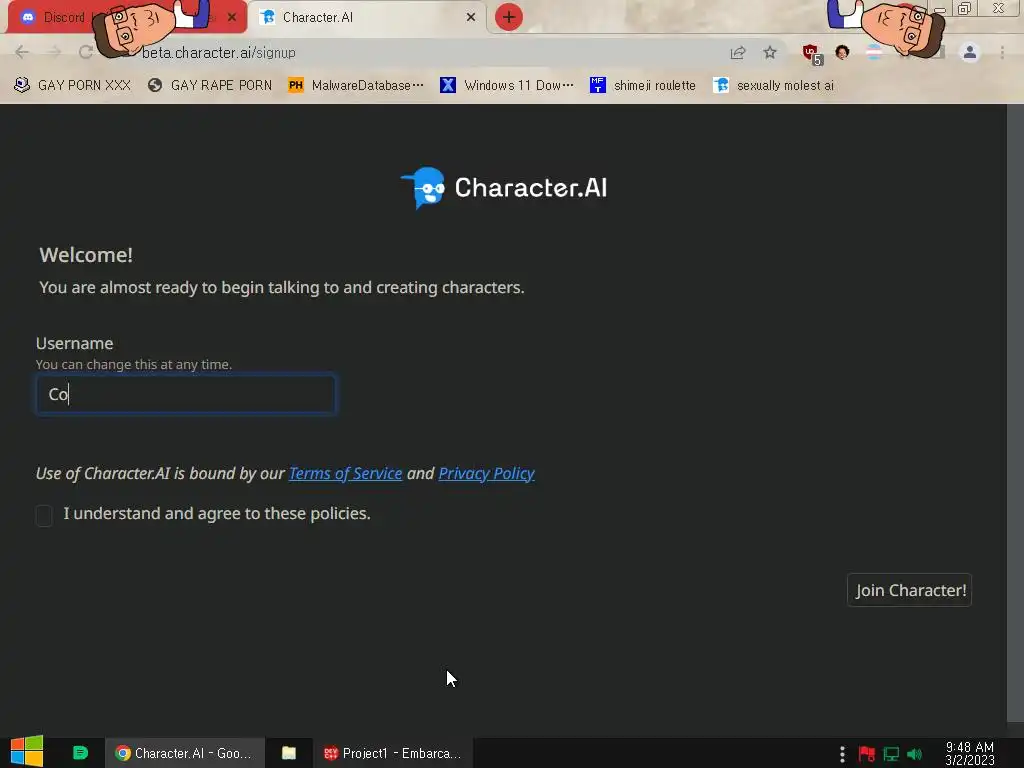Click the Character.AI logo
1024x768 pixels.
pyautogui.click(x=504, y=188)
